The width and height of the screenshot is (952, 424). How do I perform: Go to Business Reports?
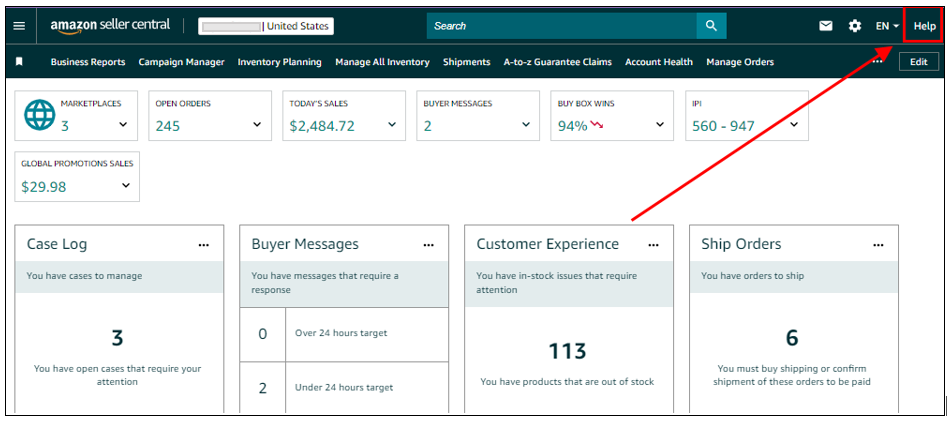click(x=88, y=62)
